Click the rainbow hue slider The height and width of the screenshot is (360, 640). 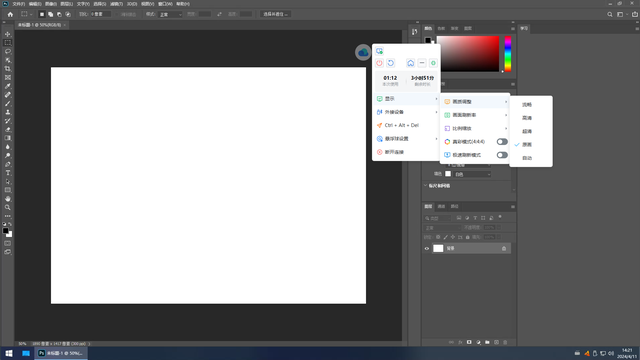pos(508,54)
